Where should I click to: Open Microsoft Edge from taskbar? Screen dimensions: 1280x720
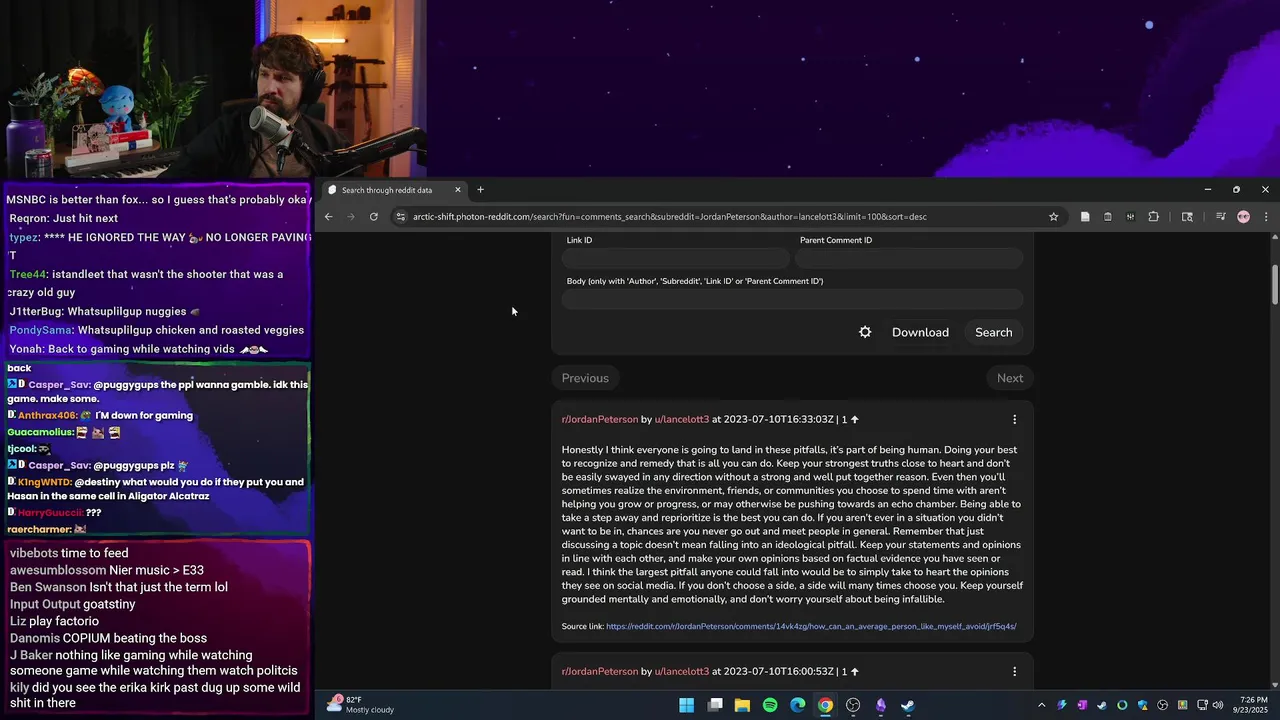[798, 705]
